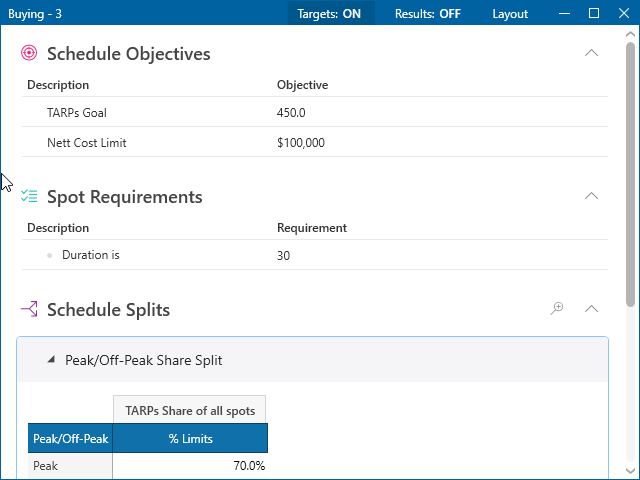Image resolution: width=640 pixels, height=480 pixels.
Task: Click the scrollbar down arrow
Action: 631,471
